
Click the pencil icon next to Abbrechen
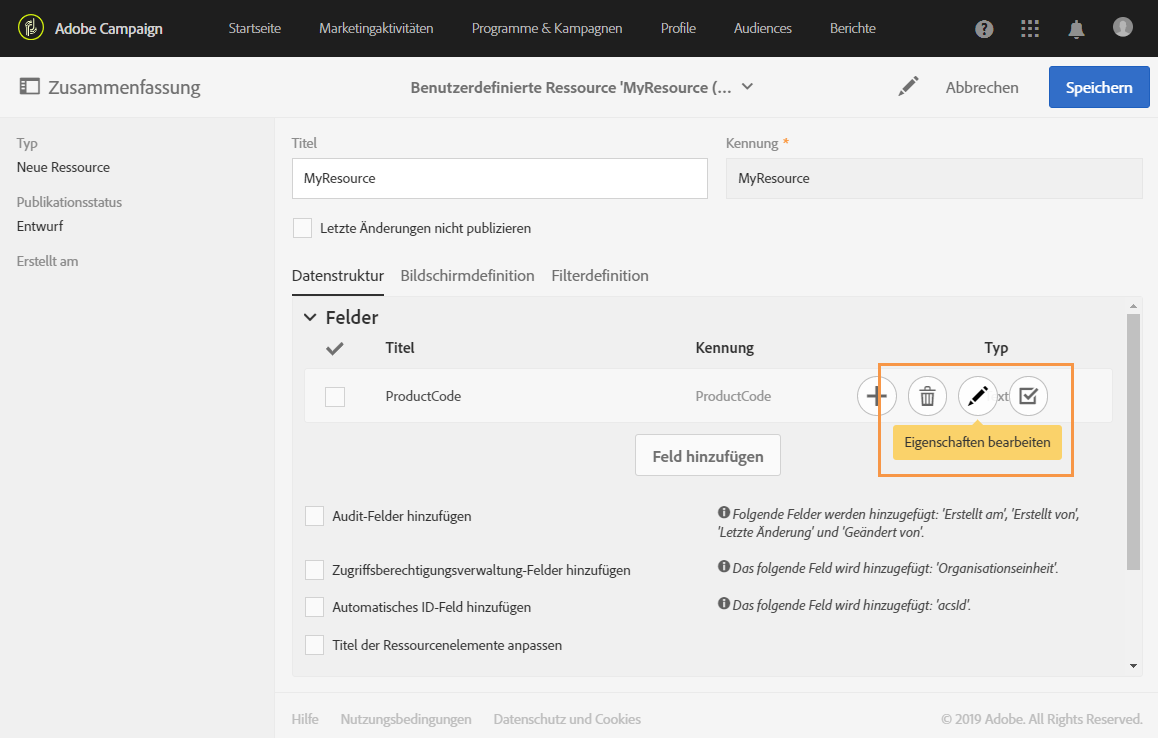pyautogui.click(x=908, y=87)
